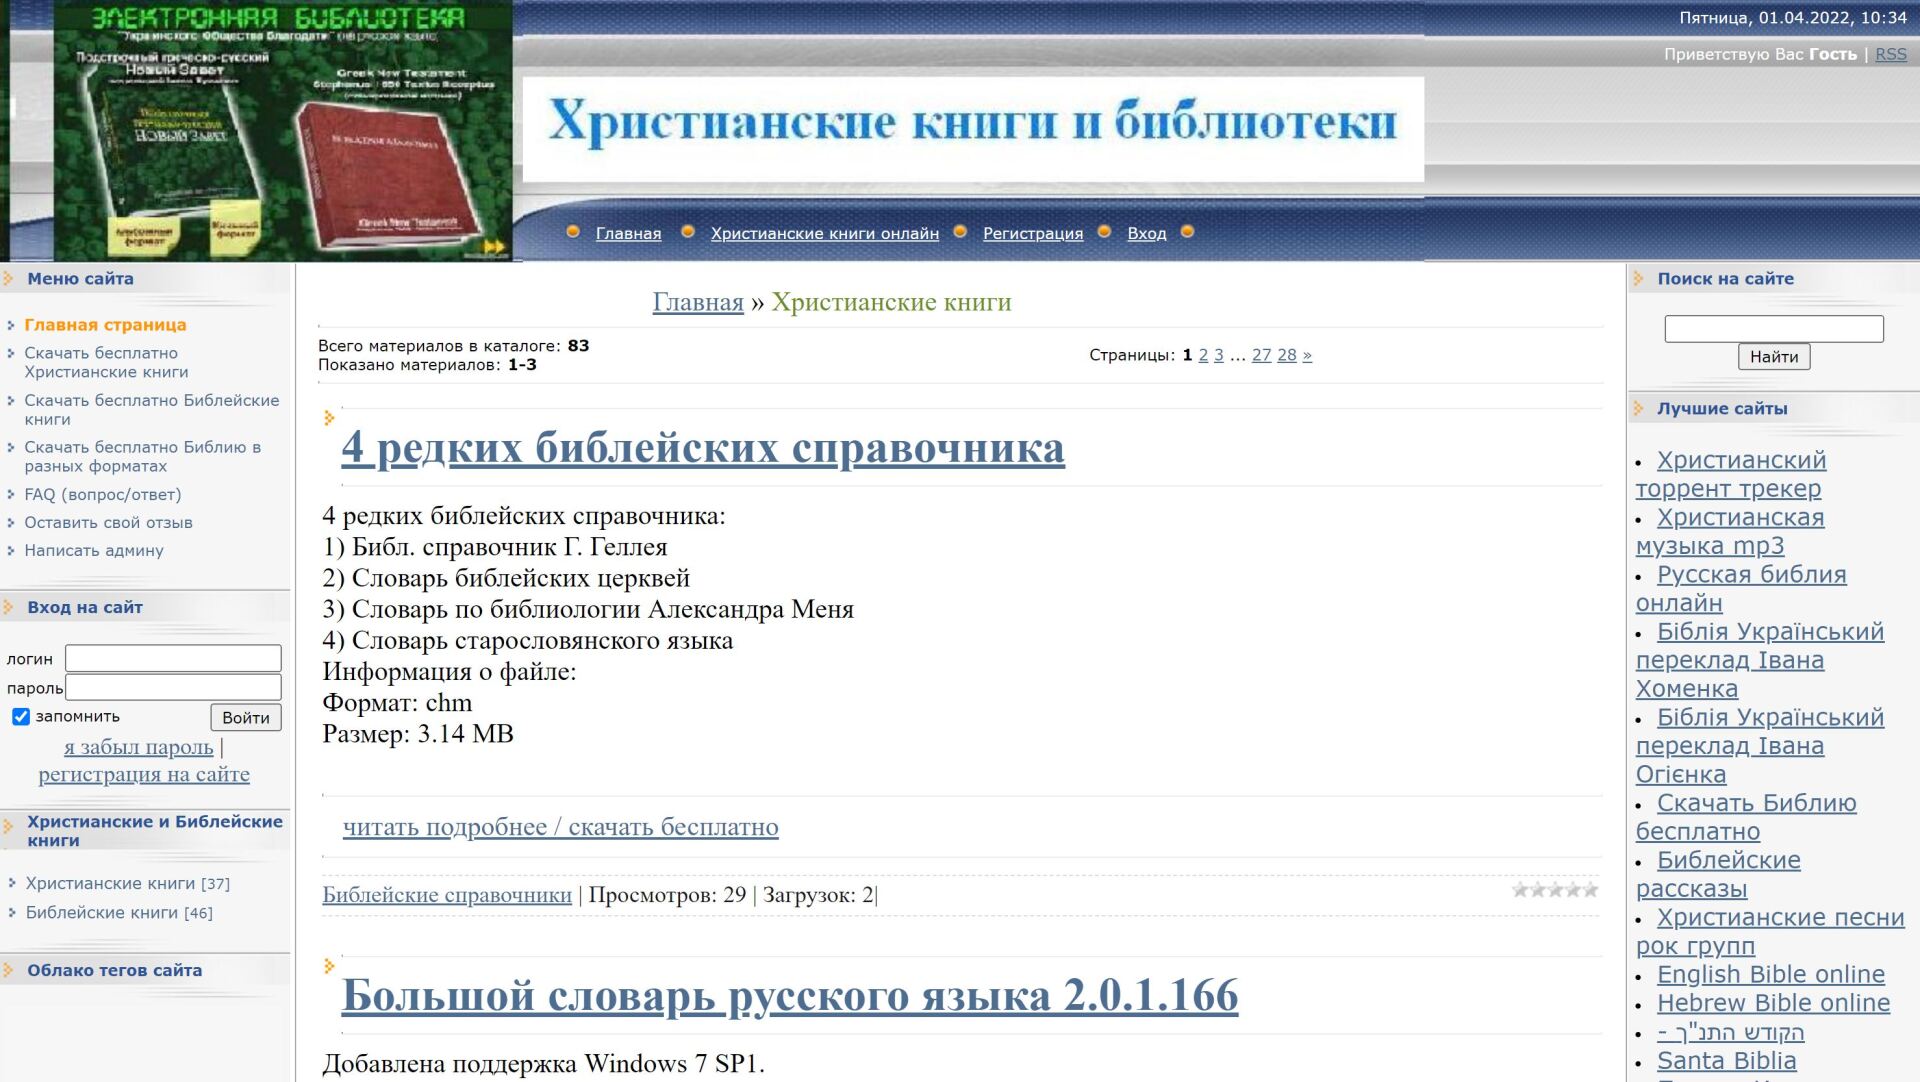Open Большой словарь русского языка 2.0.1.166 title
This screenshot has height=1082, width=1920.
790,995
